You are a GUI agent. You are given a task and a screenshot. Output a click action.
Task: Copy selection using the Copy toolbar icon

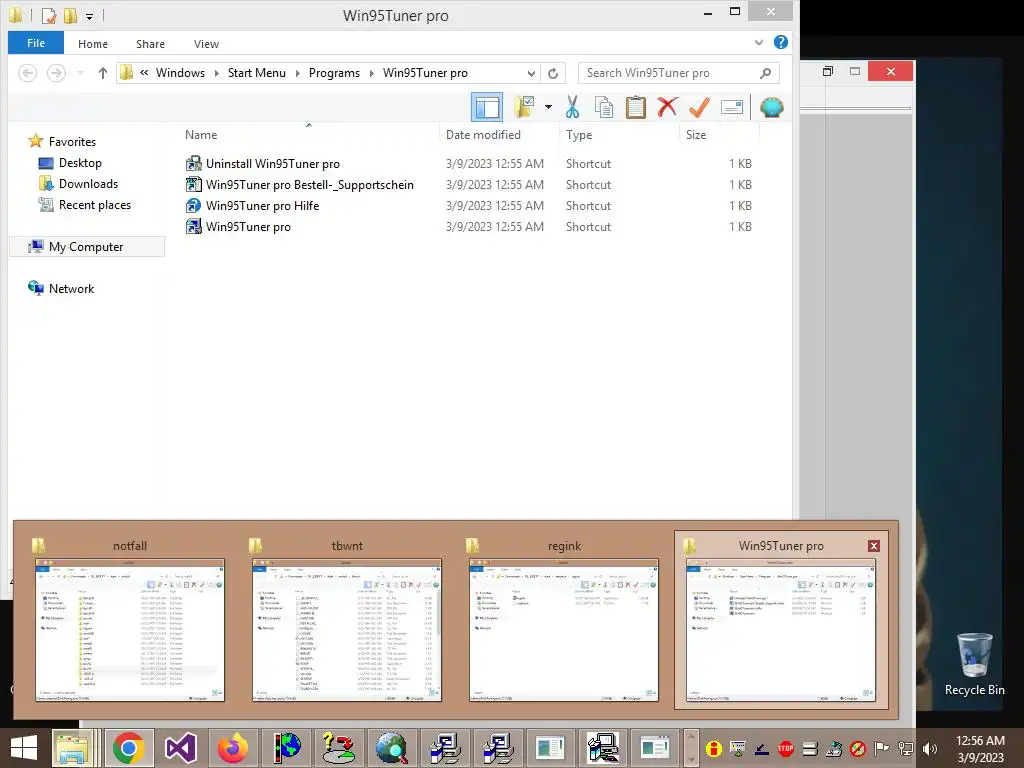tap(603, 107)
